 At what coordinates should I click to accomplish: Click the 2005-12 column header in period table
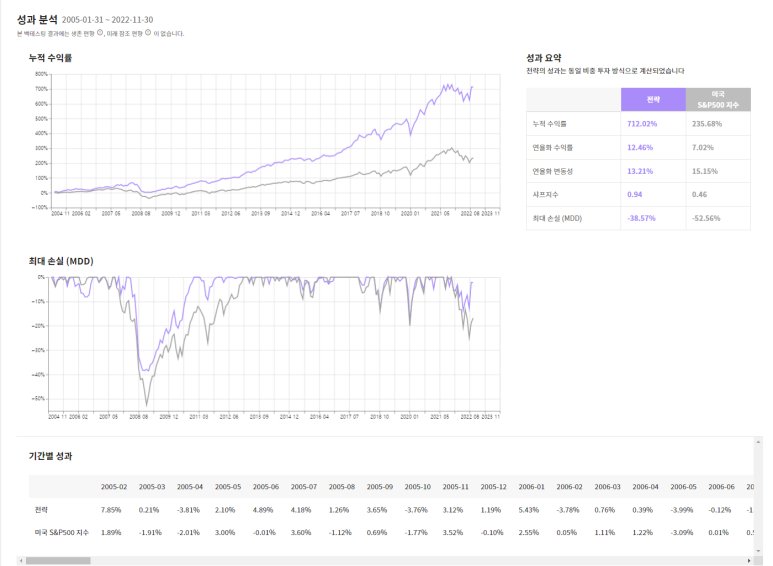tap(493, 487)
